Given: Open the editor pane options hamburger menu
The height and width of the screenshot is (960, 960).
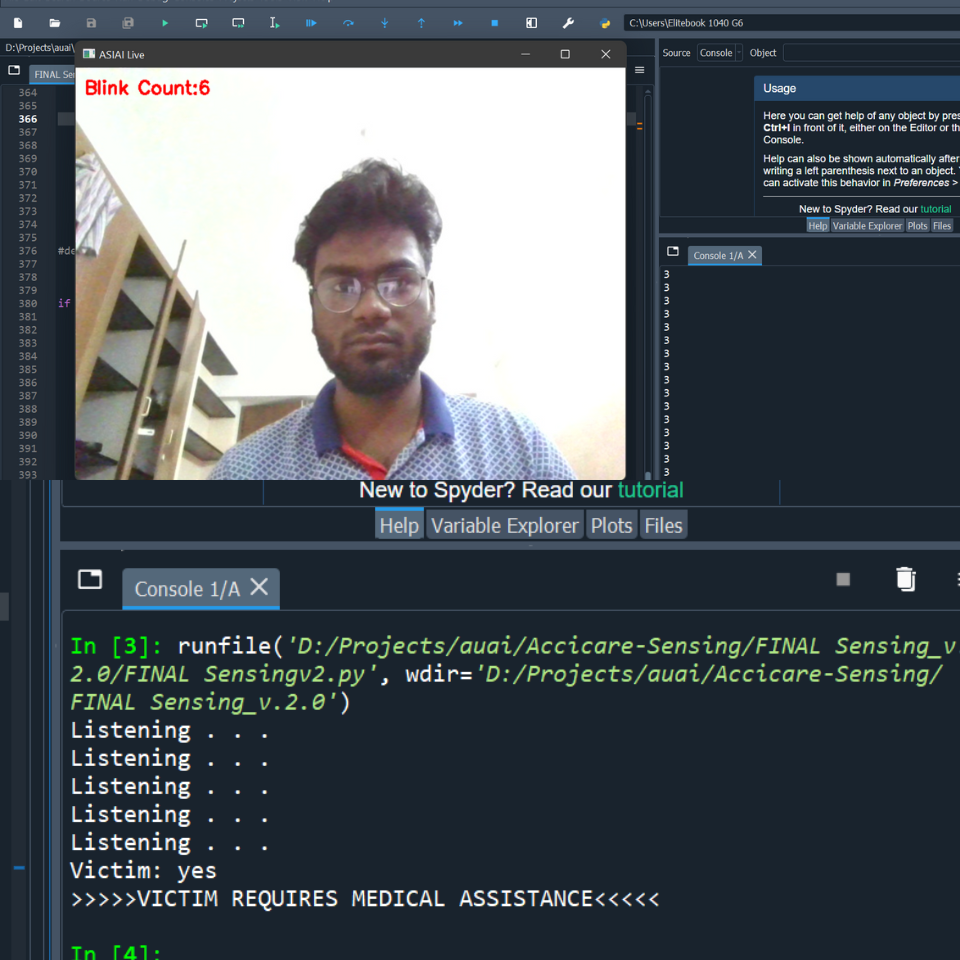Looking at the screenshot, I should tap(640, 70).
